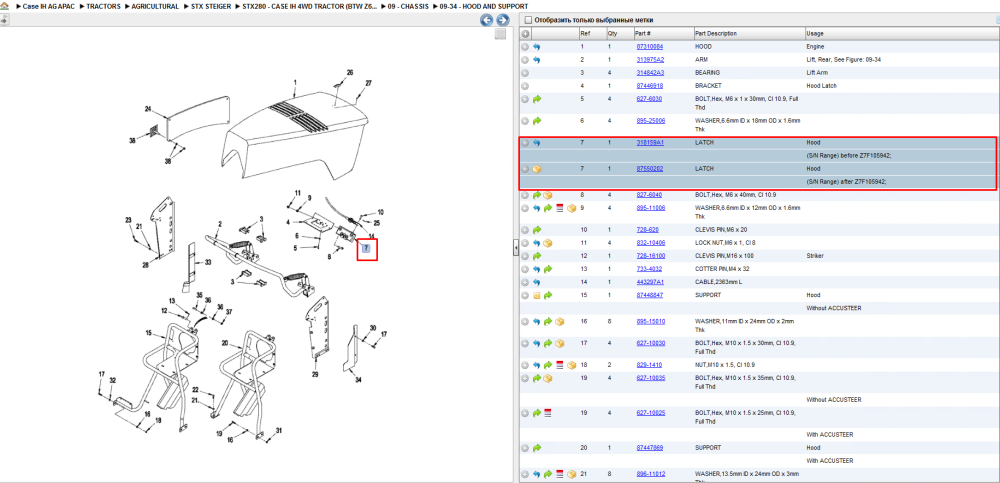Click the 'Qty' column header

coord(612,34)
